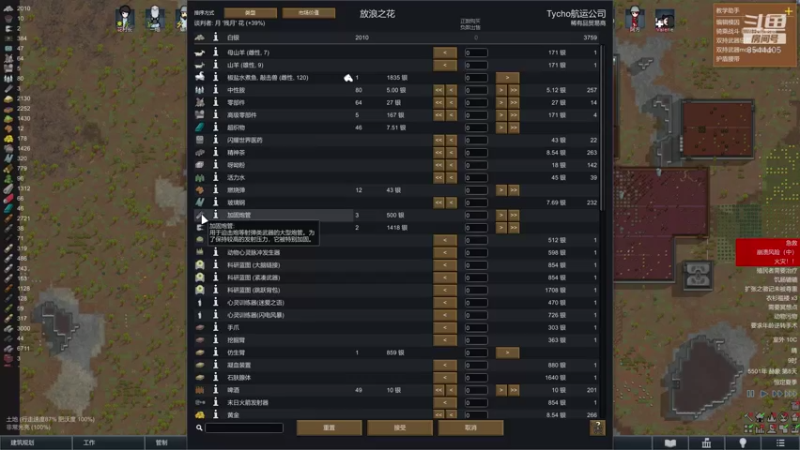Click the quantity field in 啤酒 row
This screenshot has height=450, width=800.
pos(476,390)
